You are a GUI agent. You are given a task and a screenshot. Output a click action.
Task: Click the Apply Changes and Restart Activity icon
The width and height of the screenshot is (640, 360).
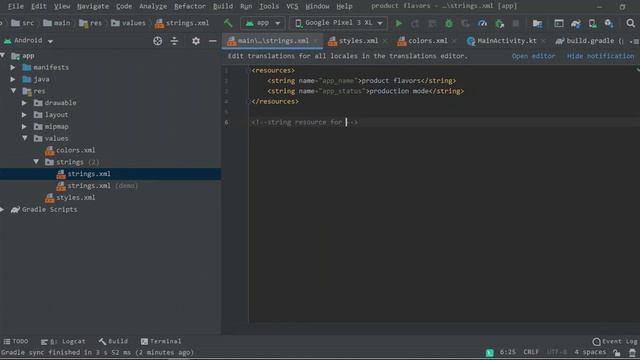click(415, 24)
